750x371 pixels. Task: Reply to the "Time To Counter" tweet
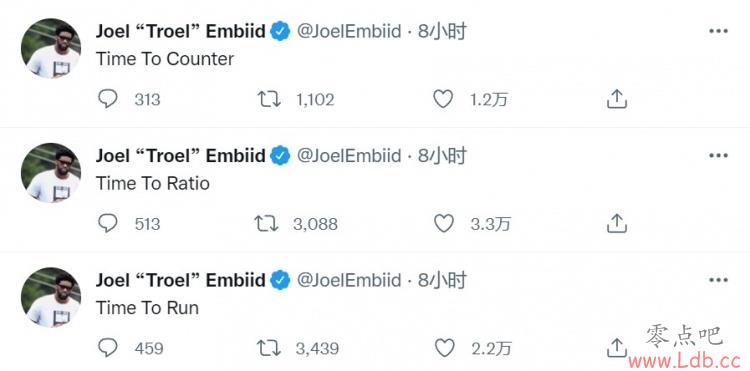108,99
